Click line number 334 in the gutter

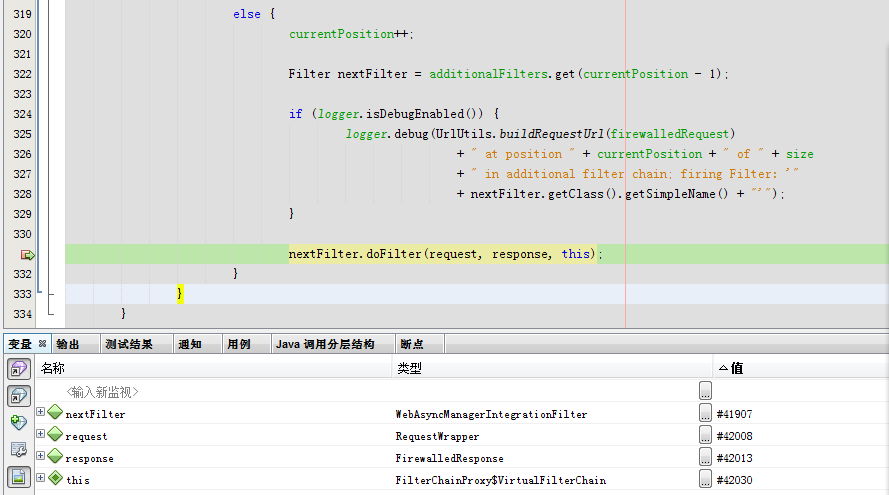[22, 314]
